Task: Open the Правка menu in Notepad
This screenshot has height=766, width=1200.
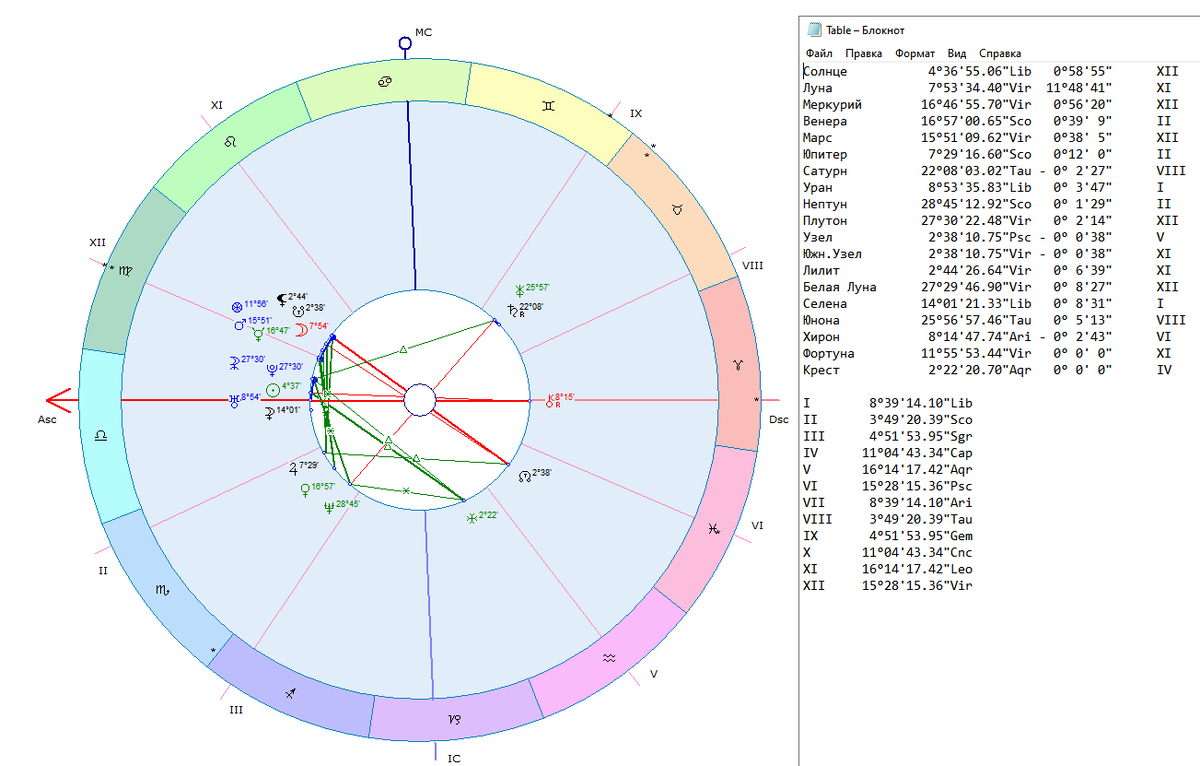Action: pyautogui.click(x=863, y=53)
